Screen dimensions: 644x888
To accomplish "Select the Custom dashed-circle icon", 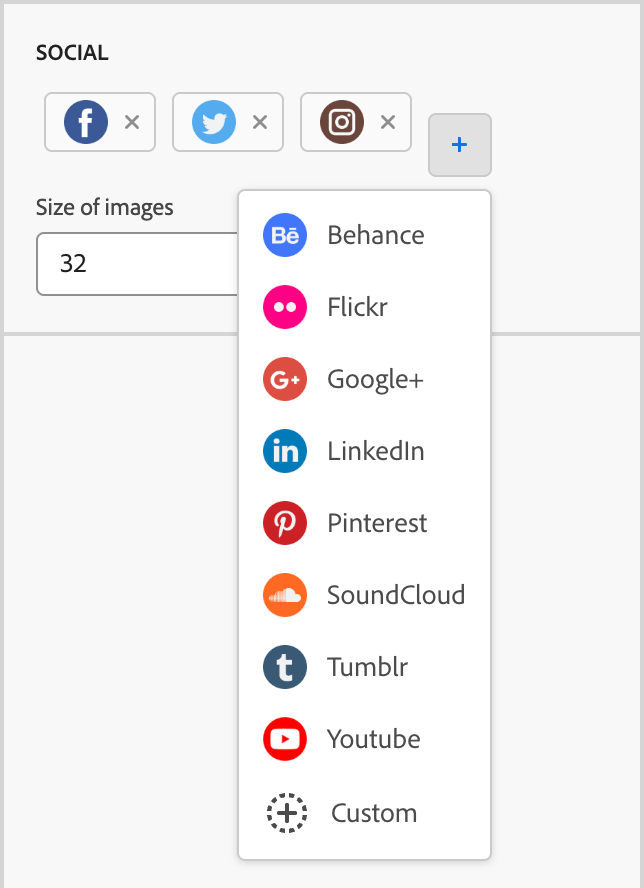I will 285,813.
